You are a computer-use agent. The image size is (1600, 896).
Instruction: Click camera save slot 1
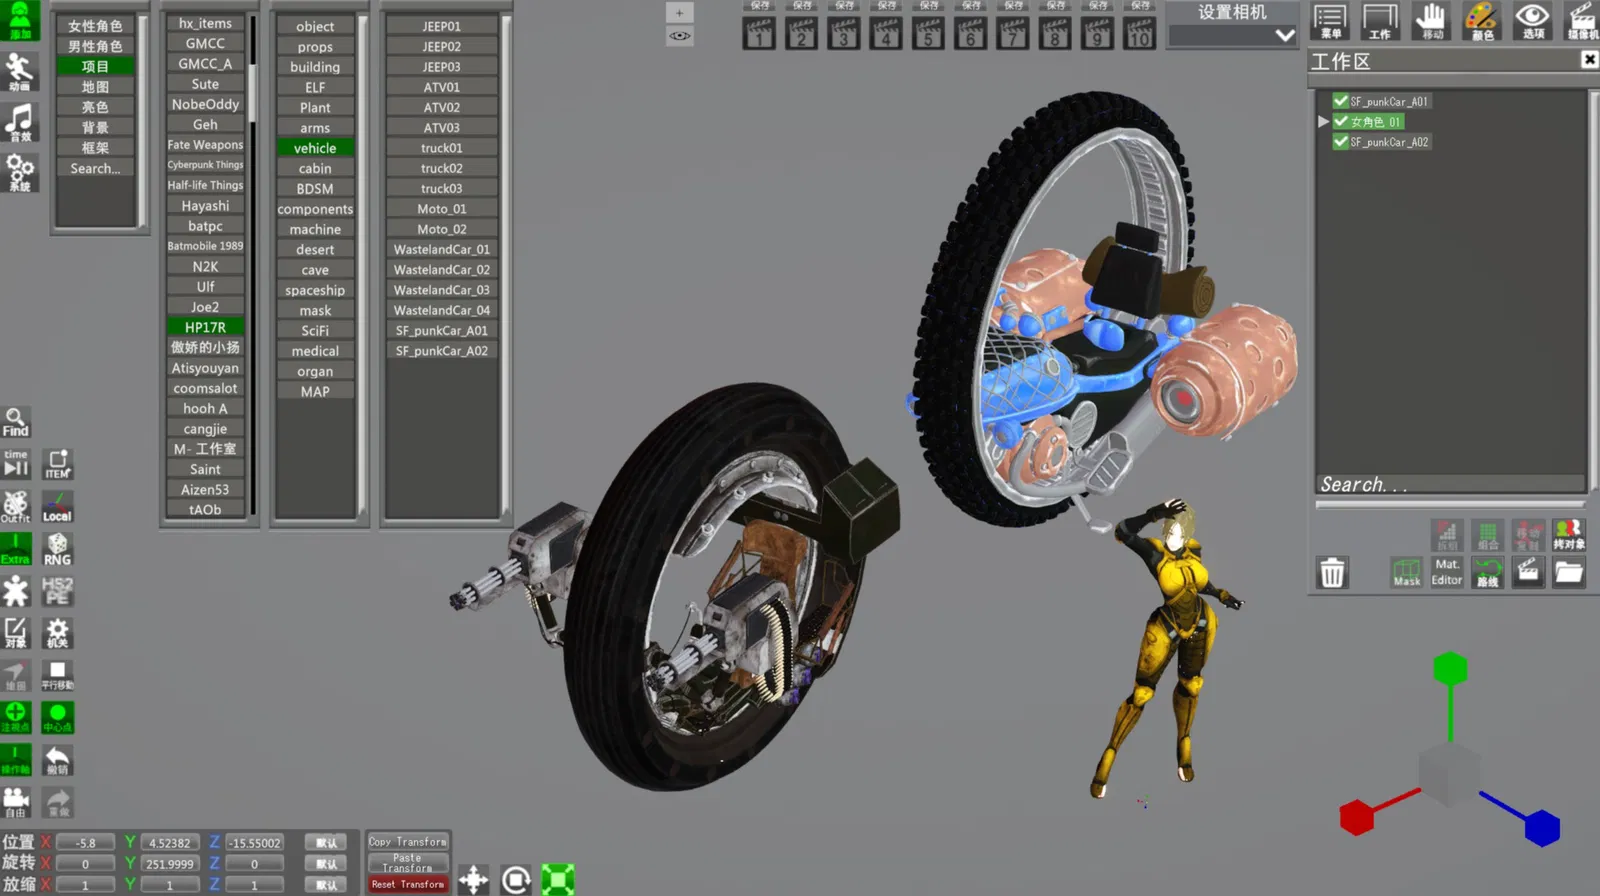click(759, 36)
